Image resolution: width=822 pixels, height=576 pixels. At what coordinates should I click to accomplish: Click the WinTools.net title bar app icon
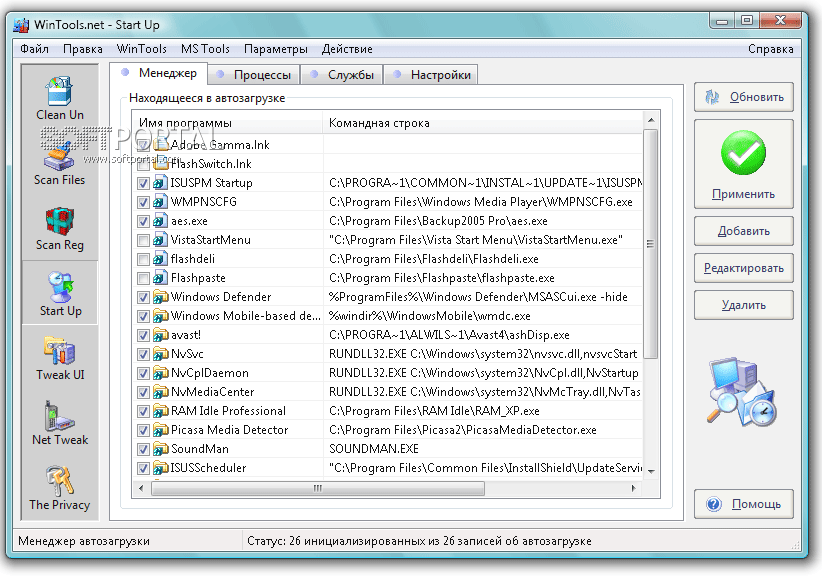(21, 25)
